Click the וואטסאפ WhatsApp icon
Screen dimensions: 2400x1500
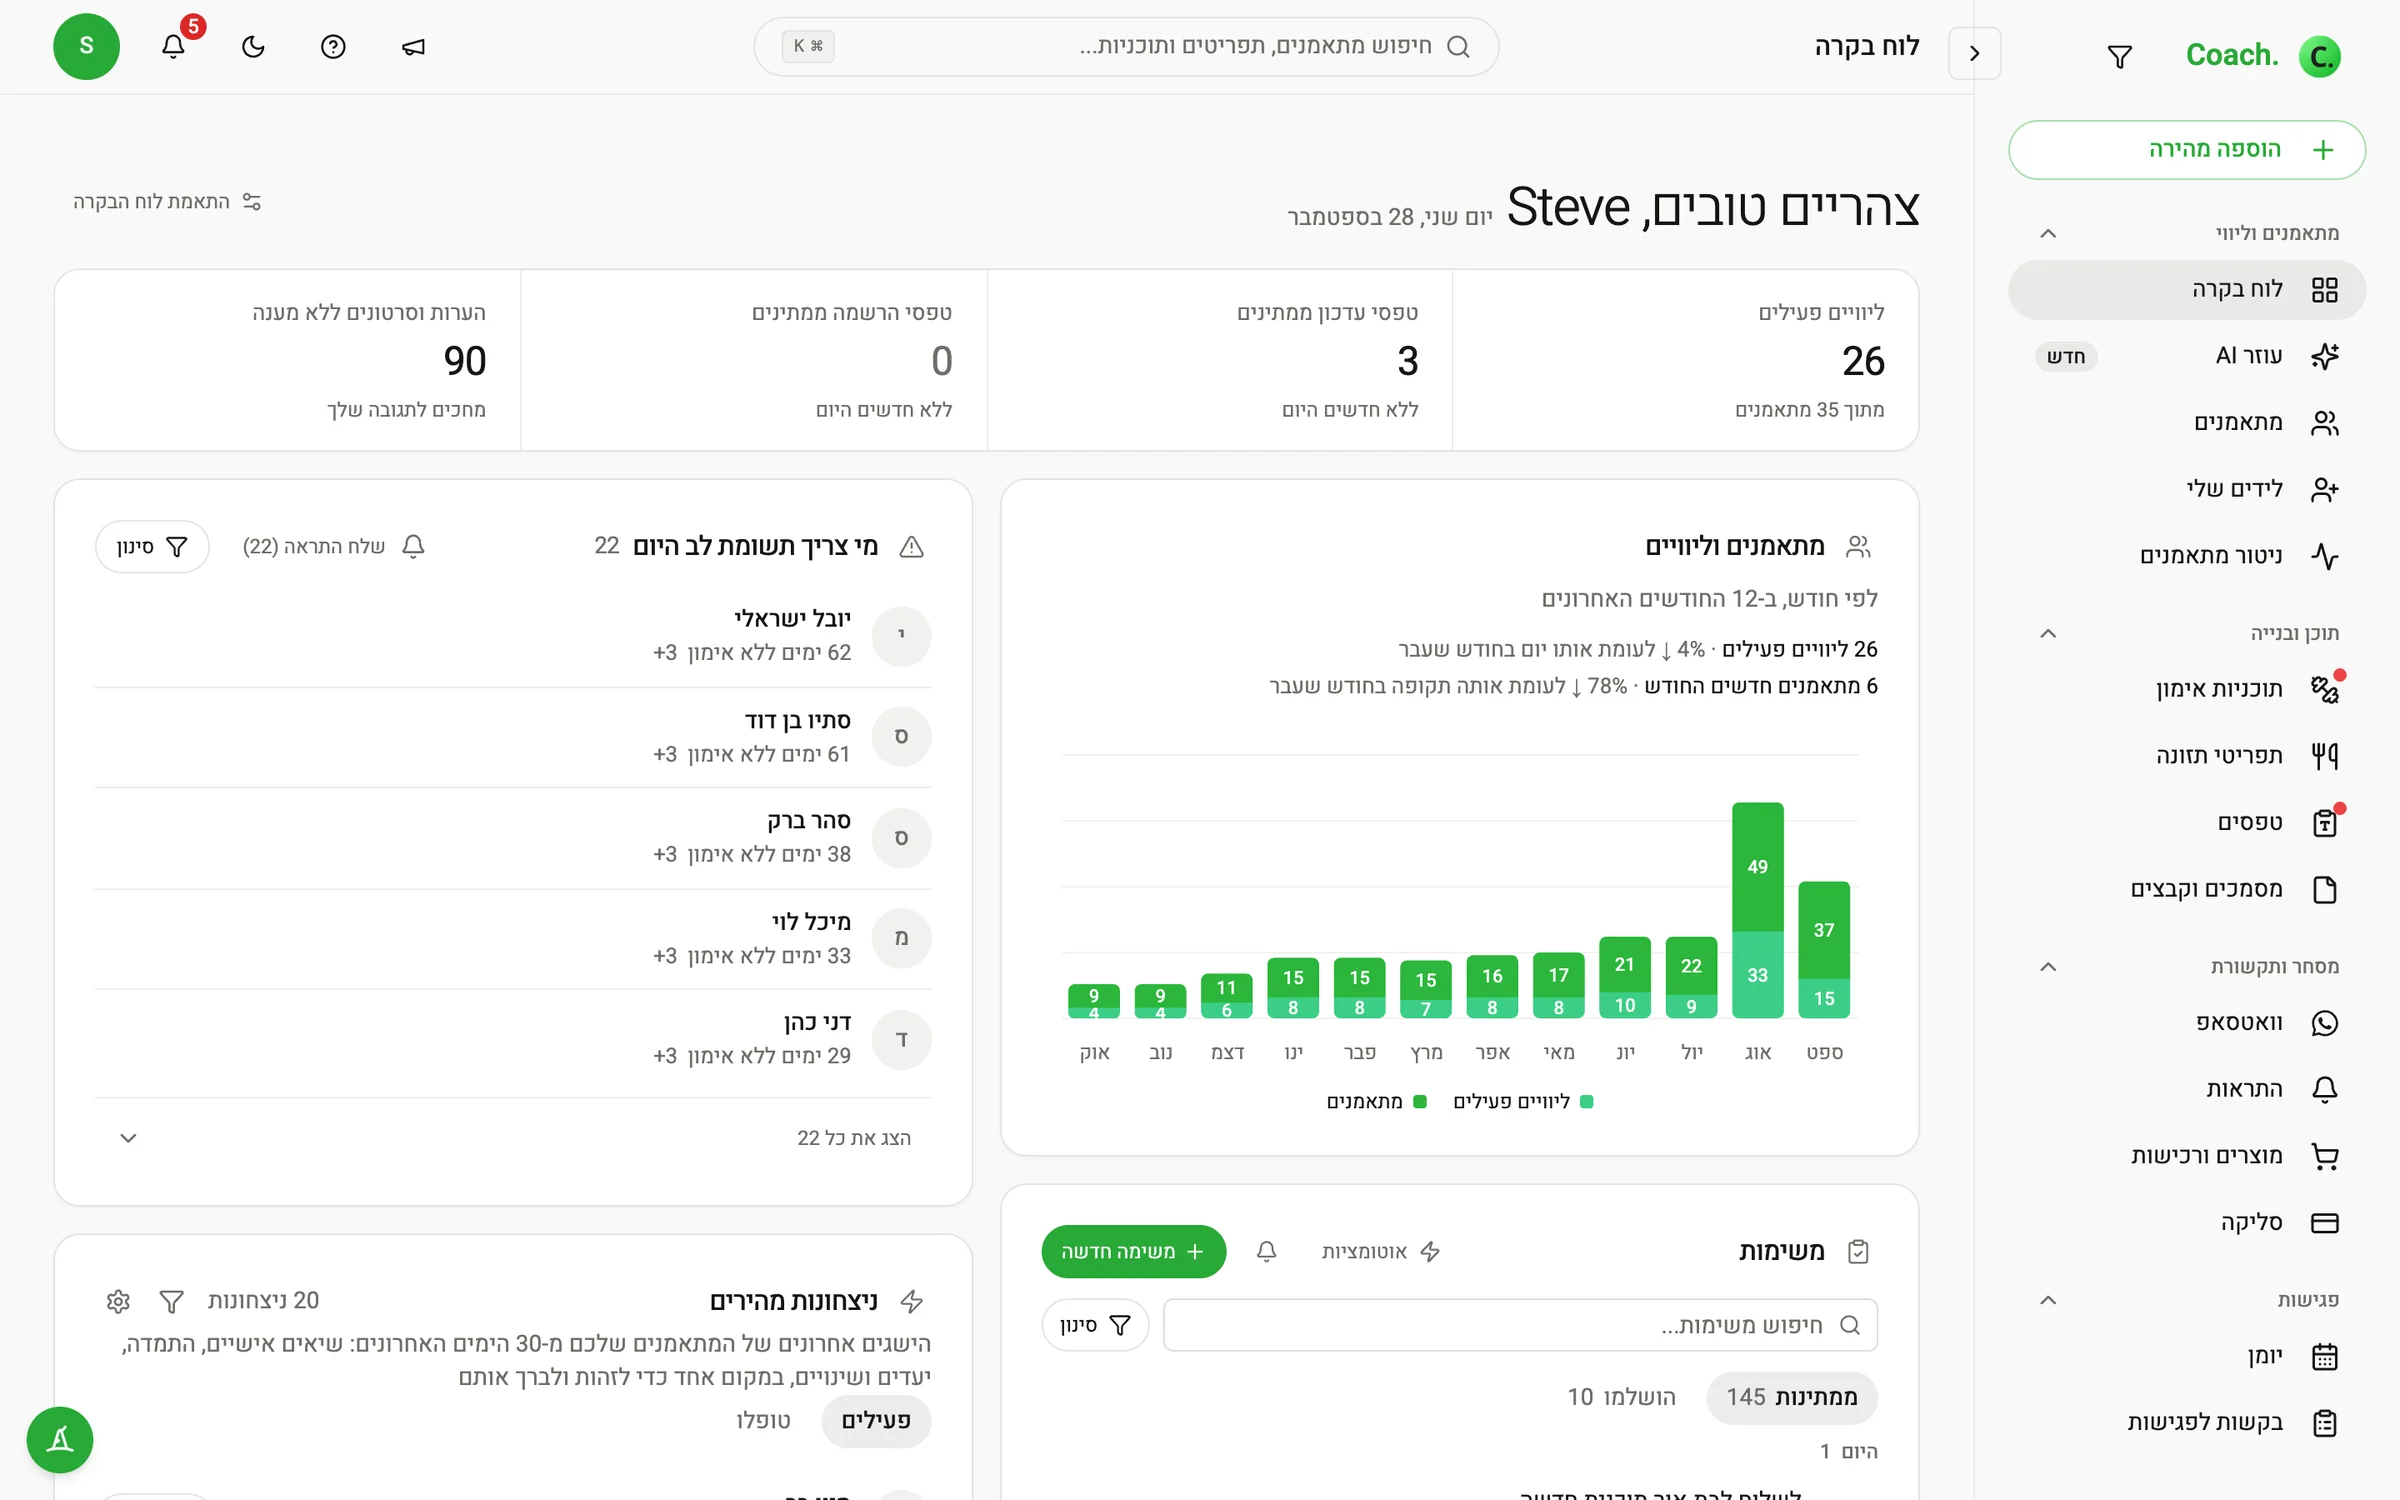[x=2324, y=1023]
